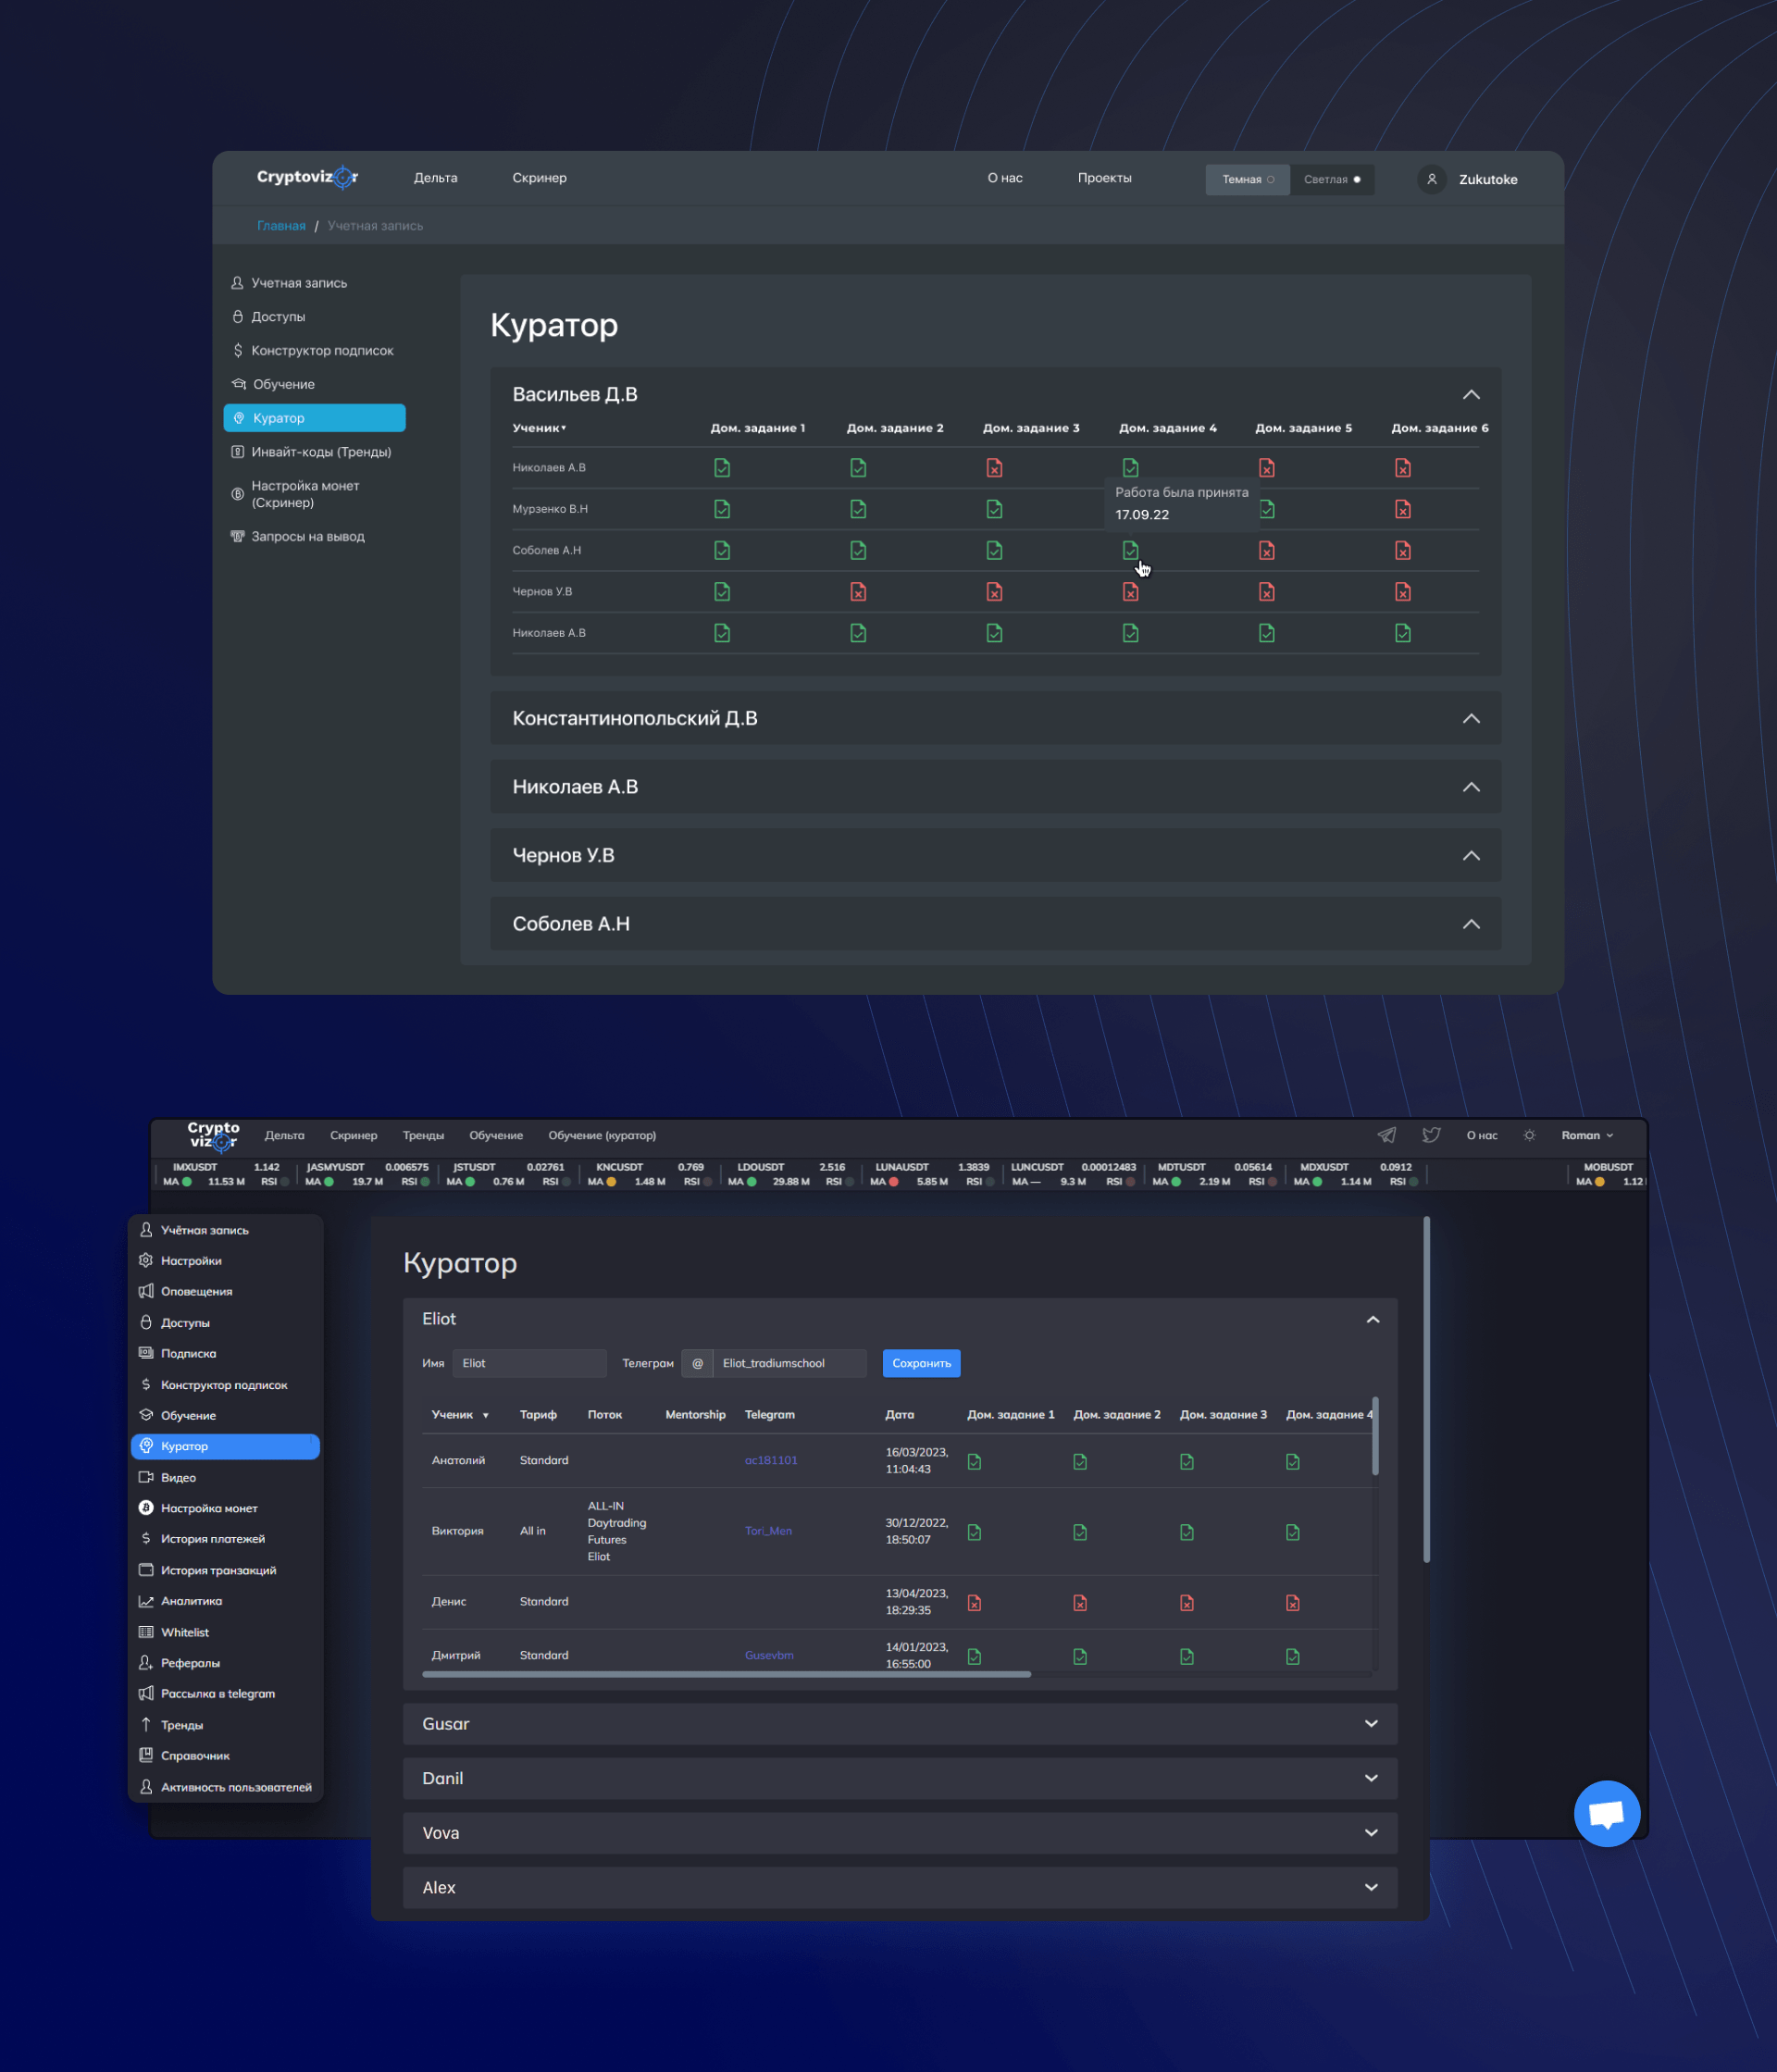Expand the Gusar section

(x=1371, y=1723)
